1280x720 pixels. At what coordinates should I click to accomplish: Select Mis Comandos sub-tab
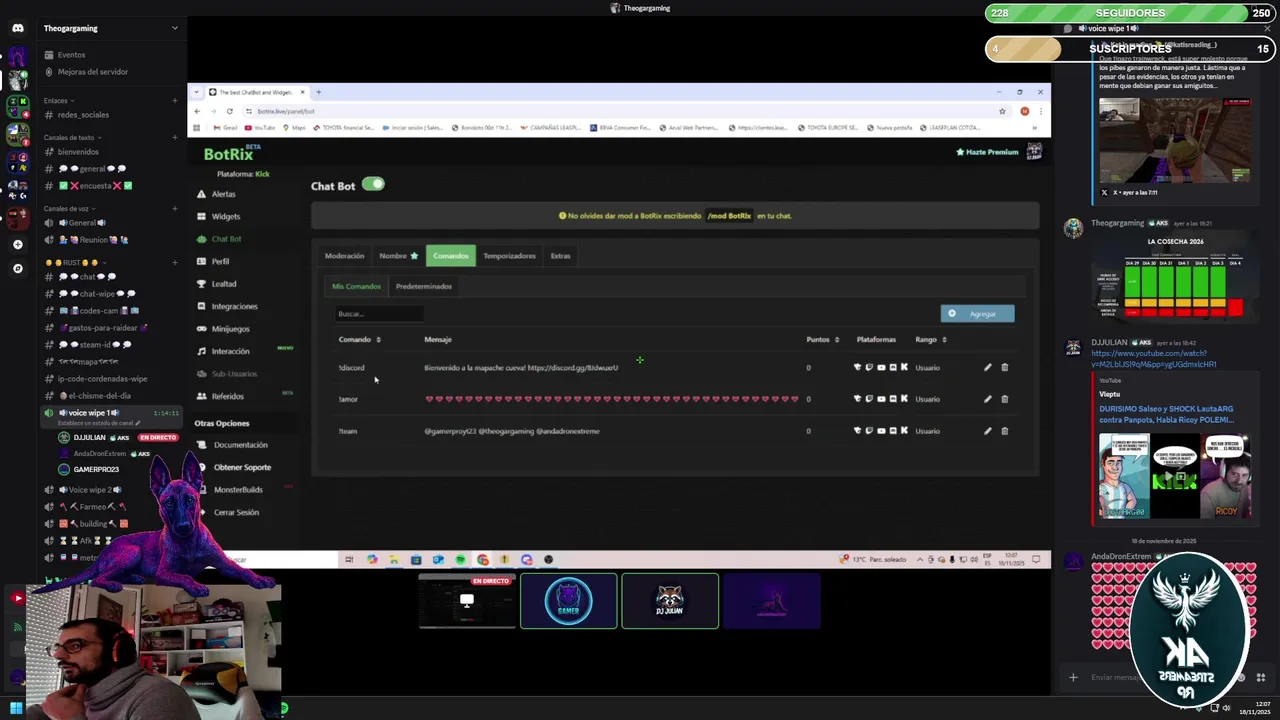356,286
